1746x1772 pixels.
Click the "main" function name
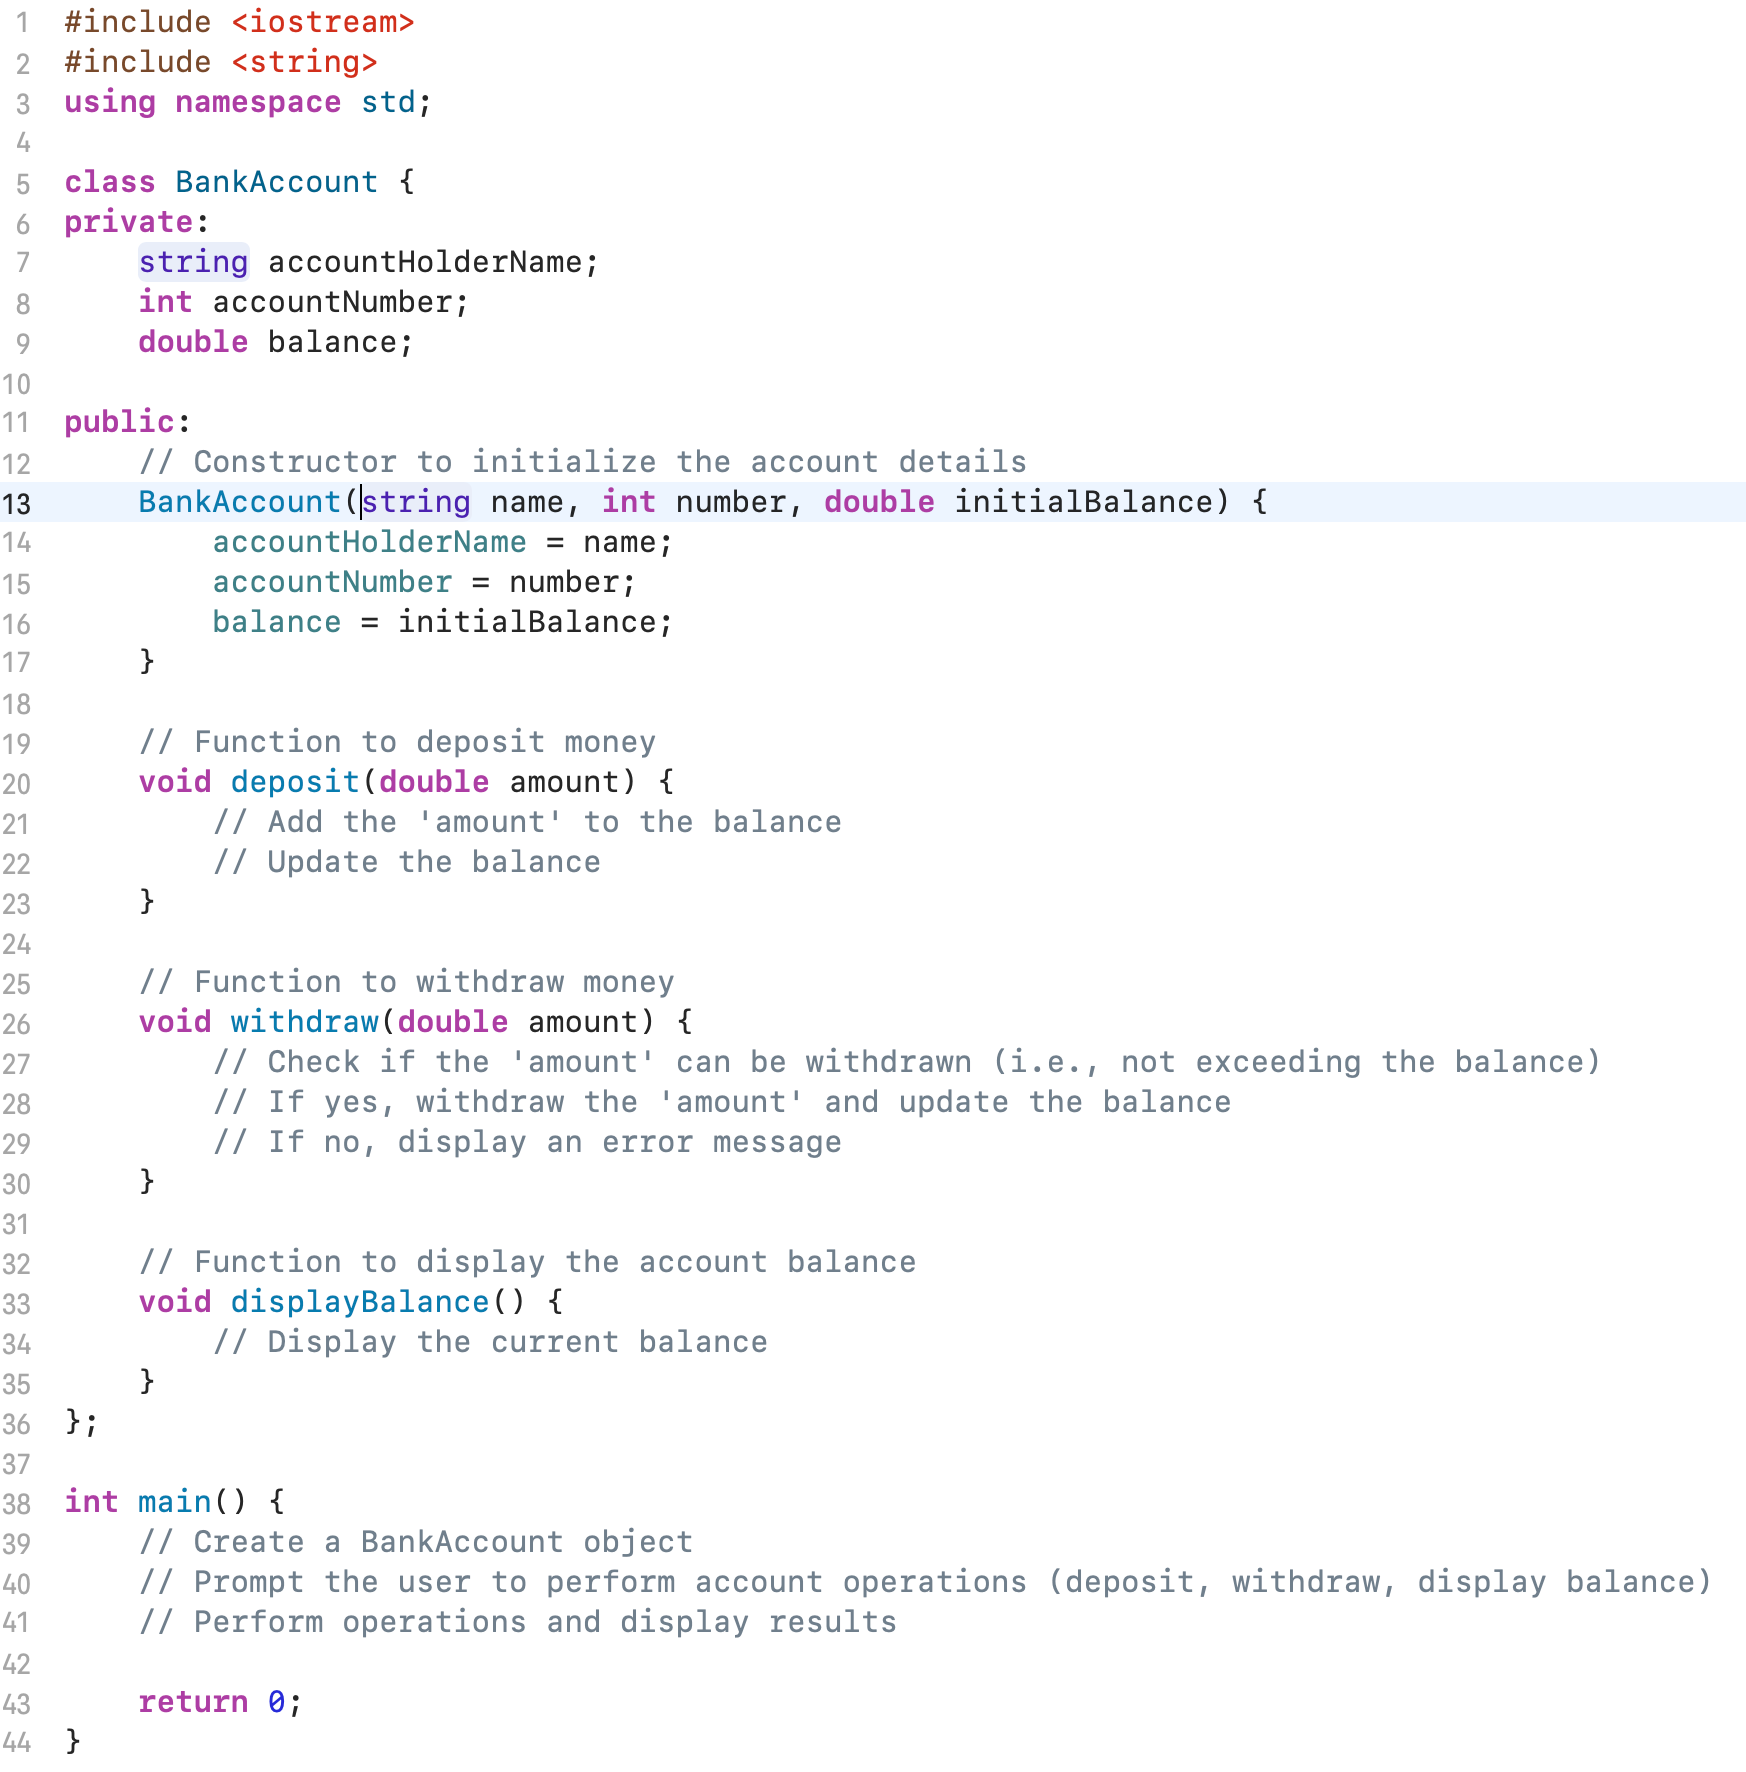coord(175,1502)
